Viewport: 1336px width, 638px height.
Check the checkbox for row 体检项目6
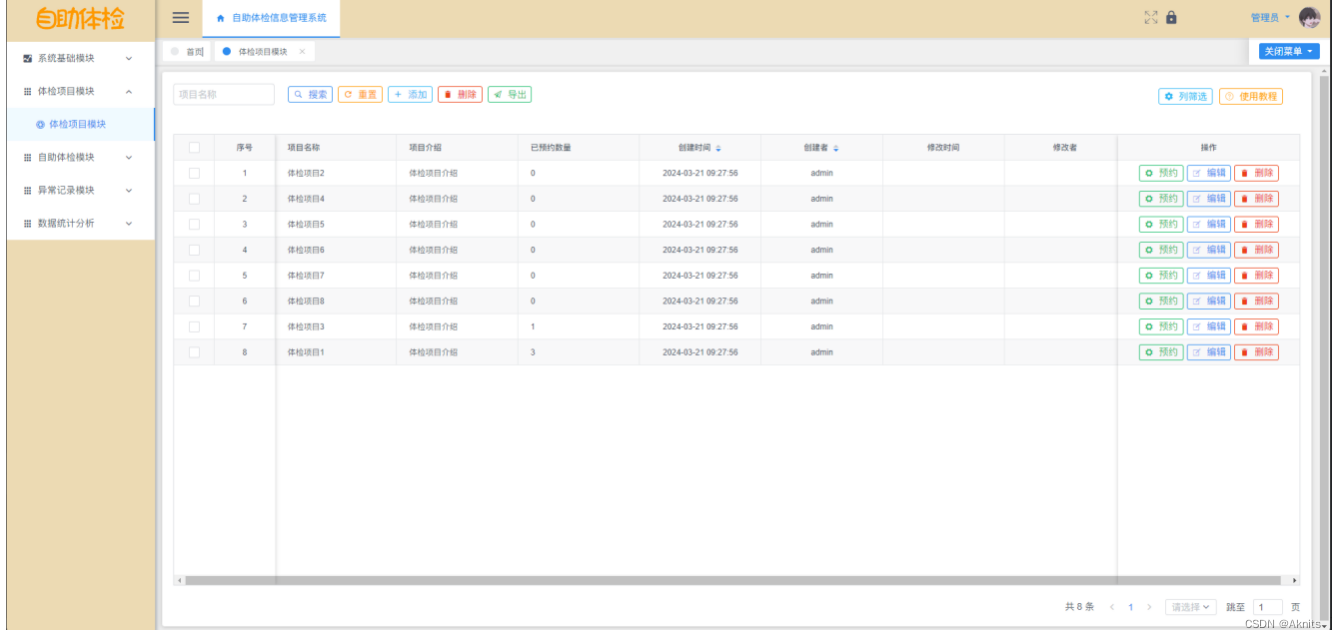[194, 249]
